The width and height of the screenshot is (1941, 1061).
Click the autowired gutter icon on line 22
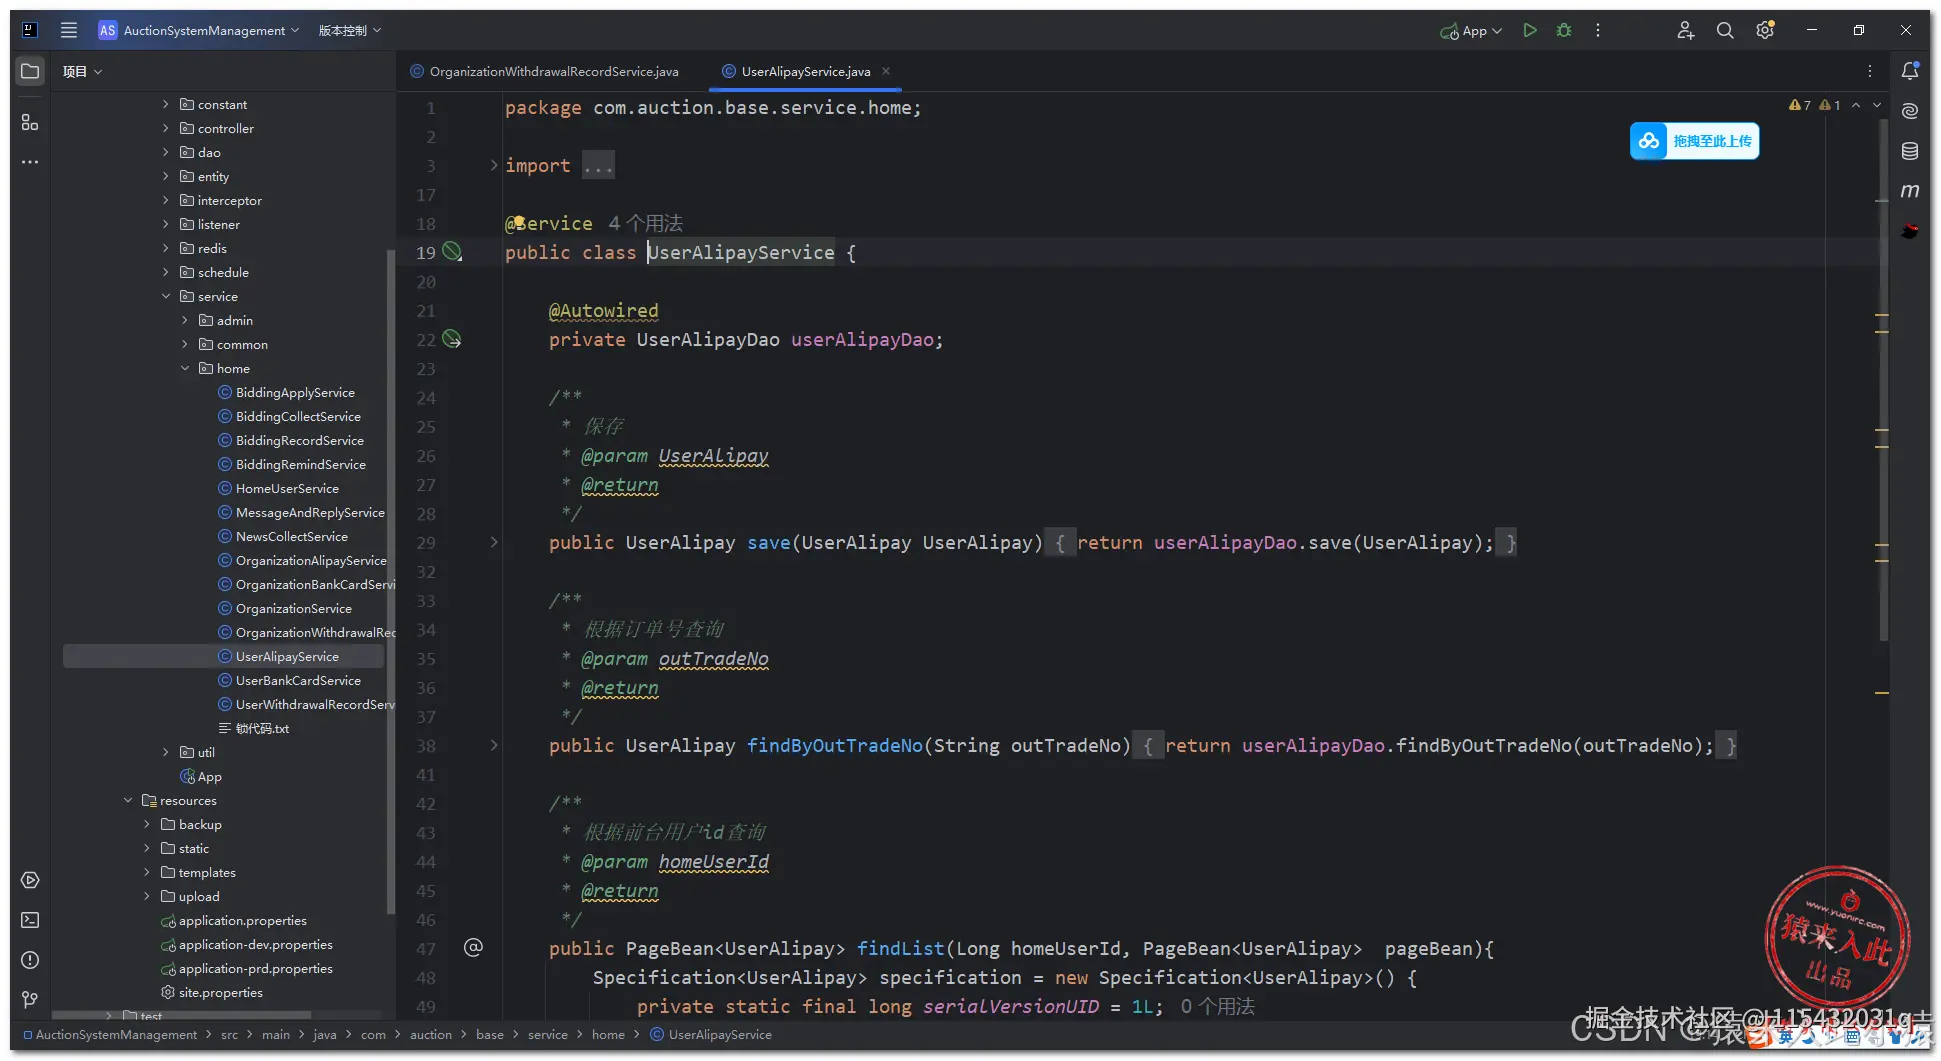pyautogui.click(x=452, y=339)
